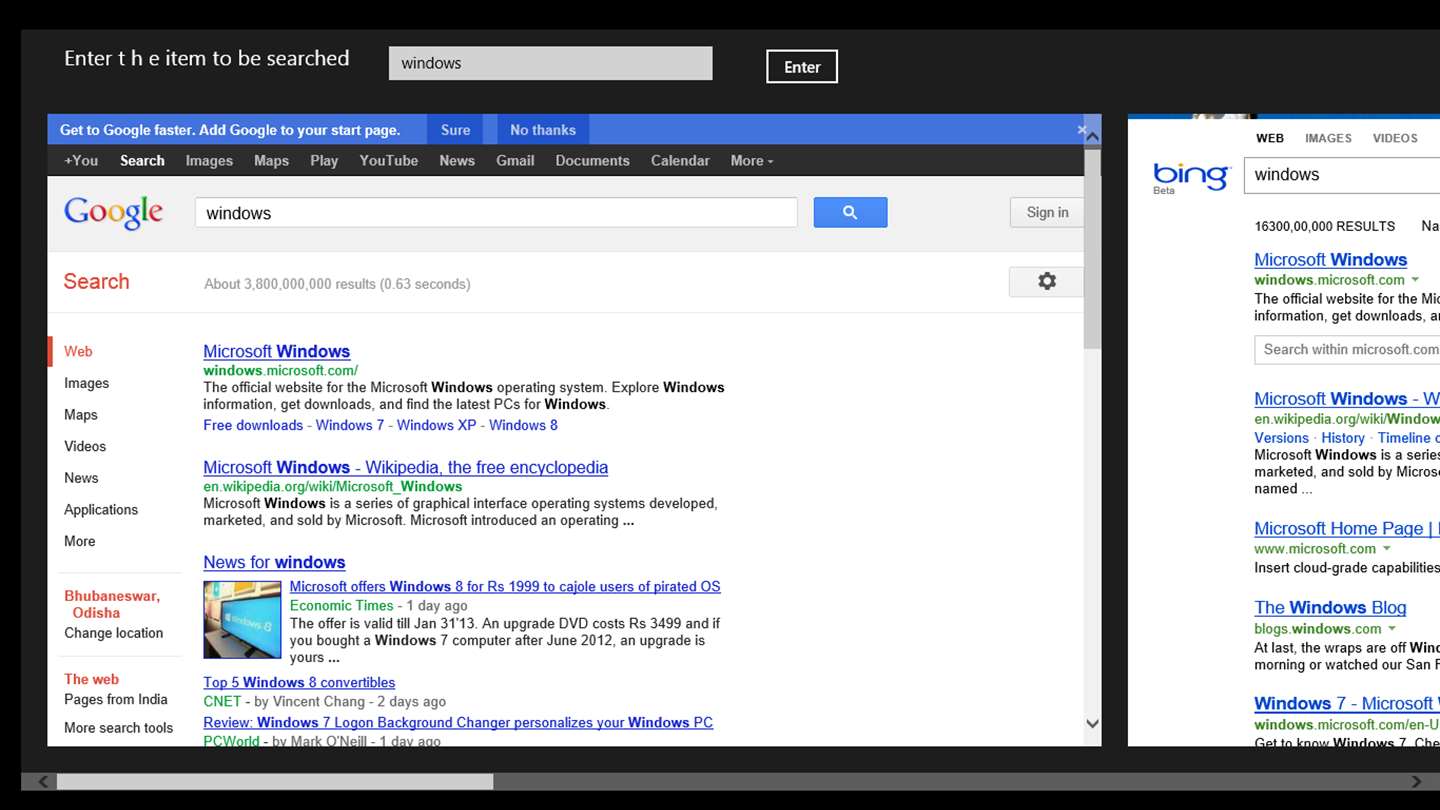
Task: Click Change location link
Action: (113, 633)
